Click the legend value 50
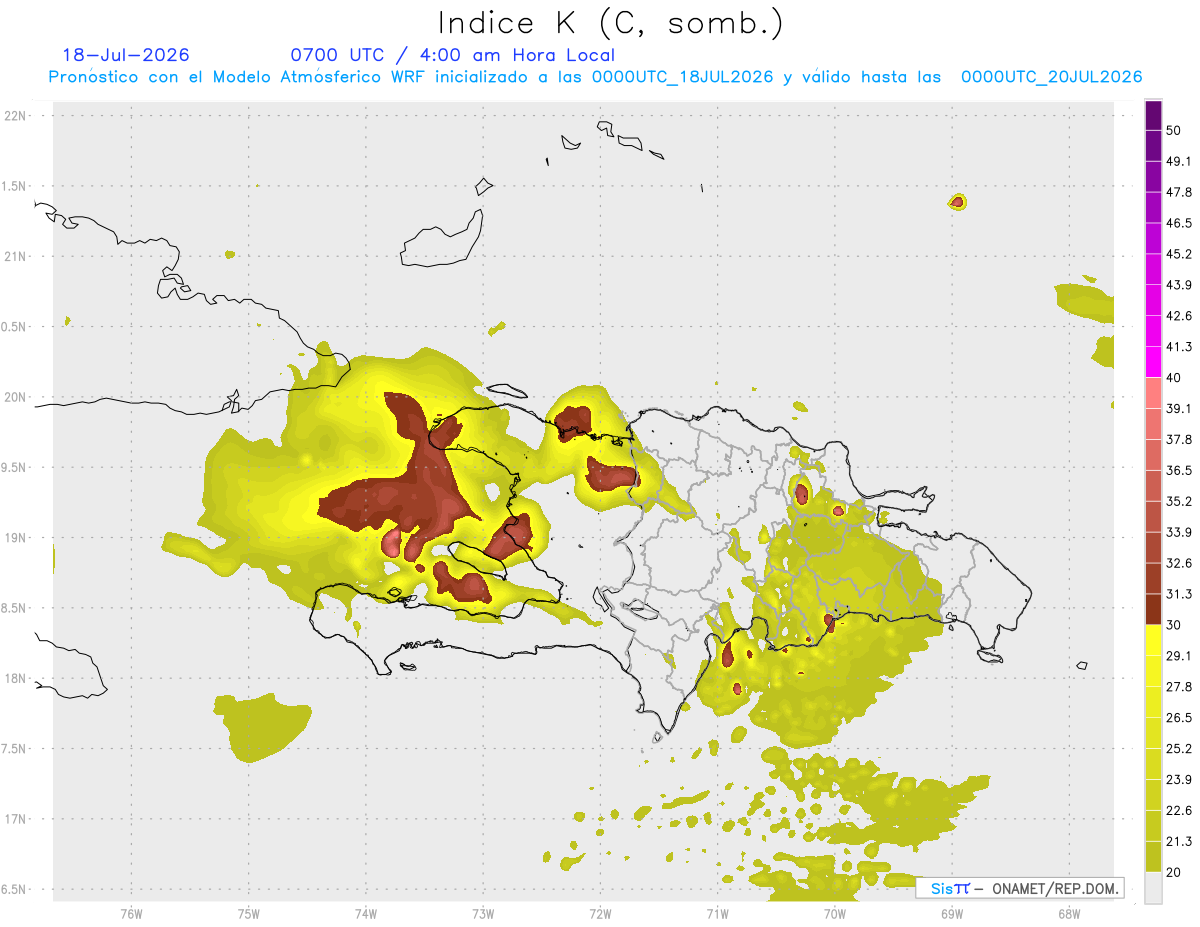The height and width of the screenshot is (927, 1200). [x=1176, y=130]
